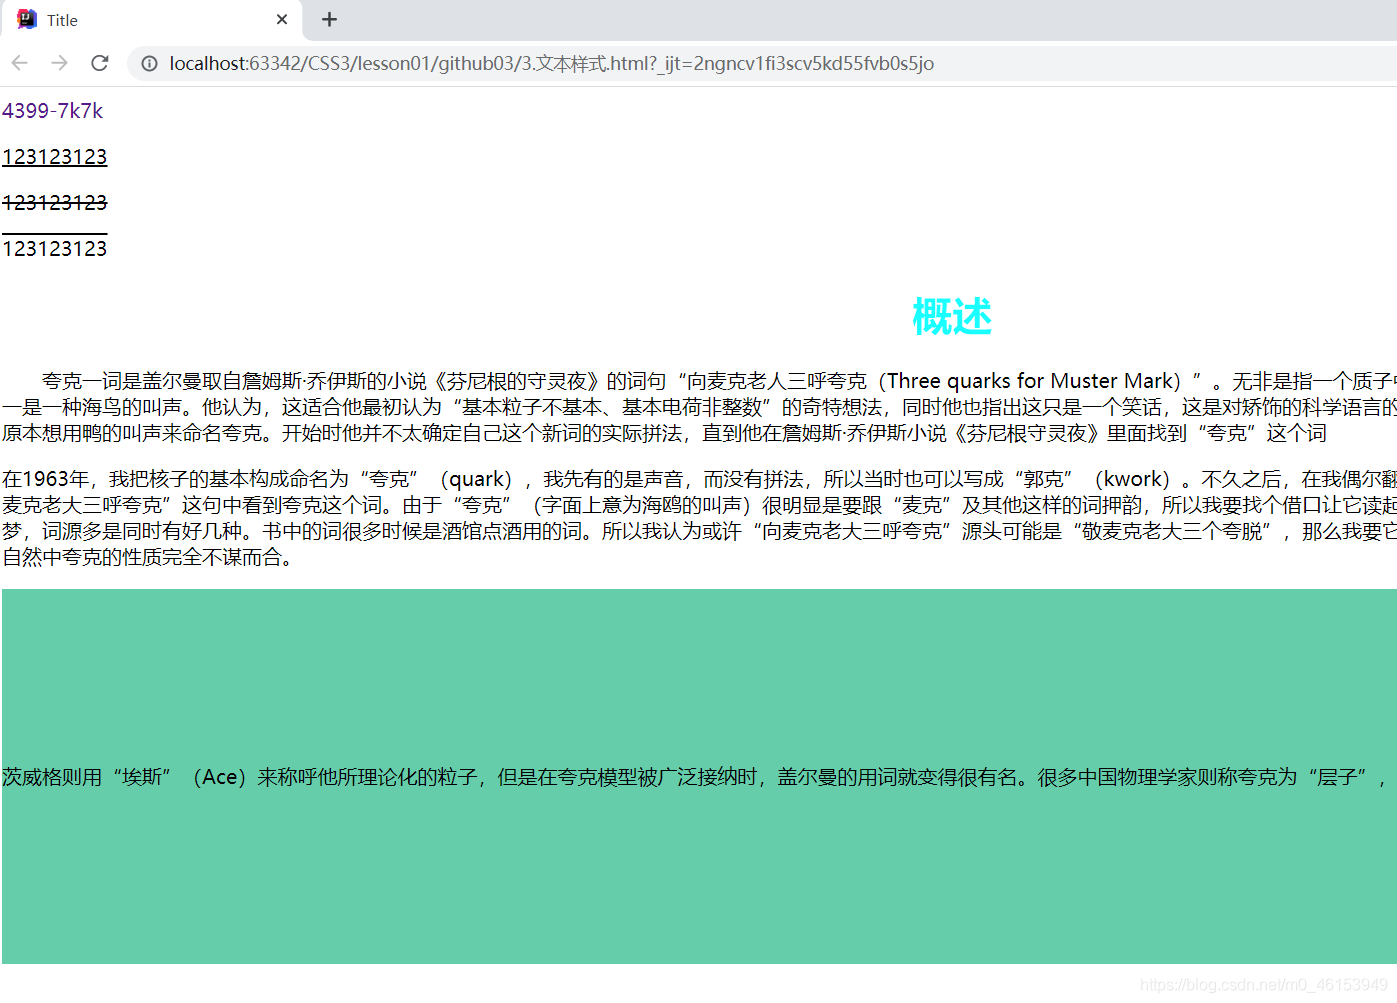Click the overlined 123123123 text
1397x1003 pixels.
coord(54,248)
